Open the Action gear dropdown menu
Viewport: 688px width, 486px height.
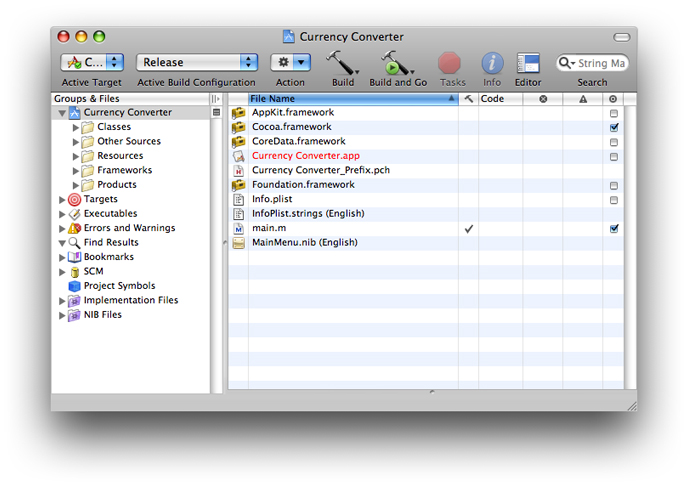pyautogui.click(x=290, y=62)
